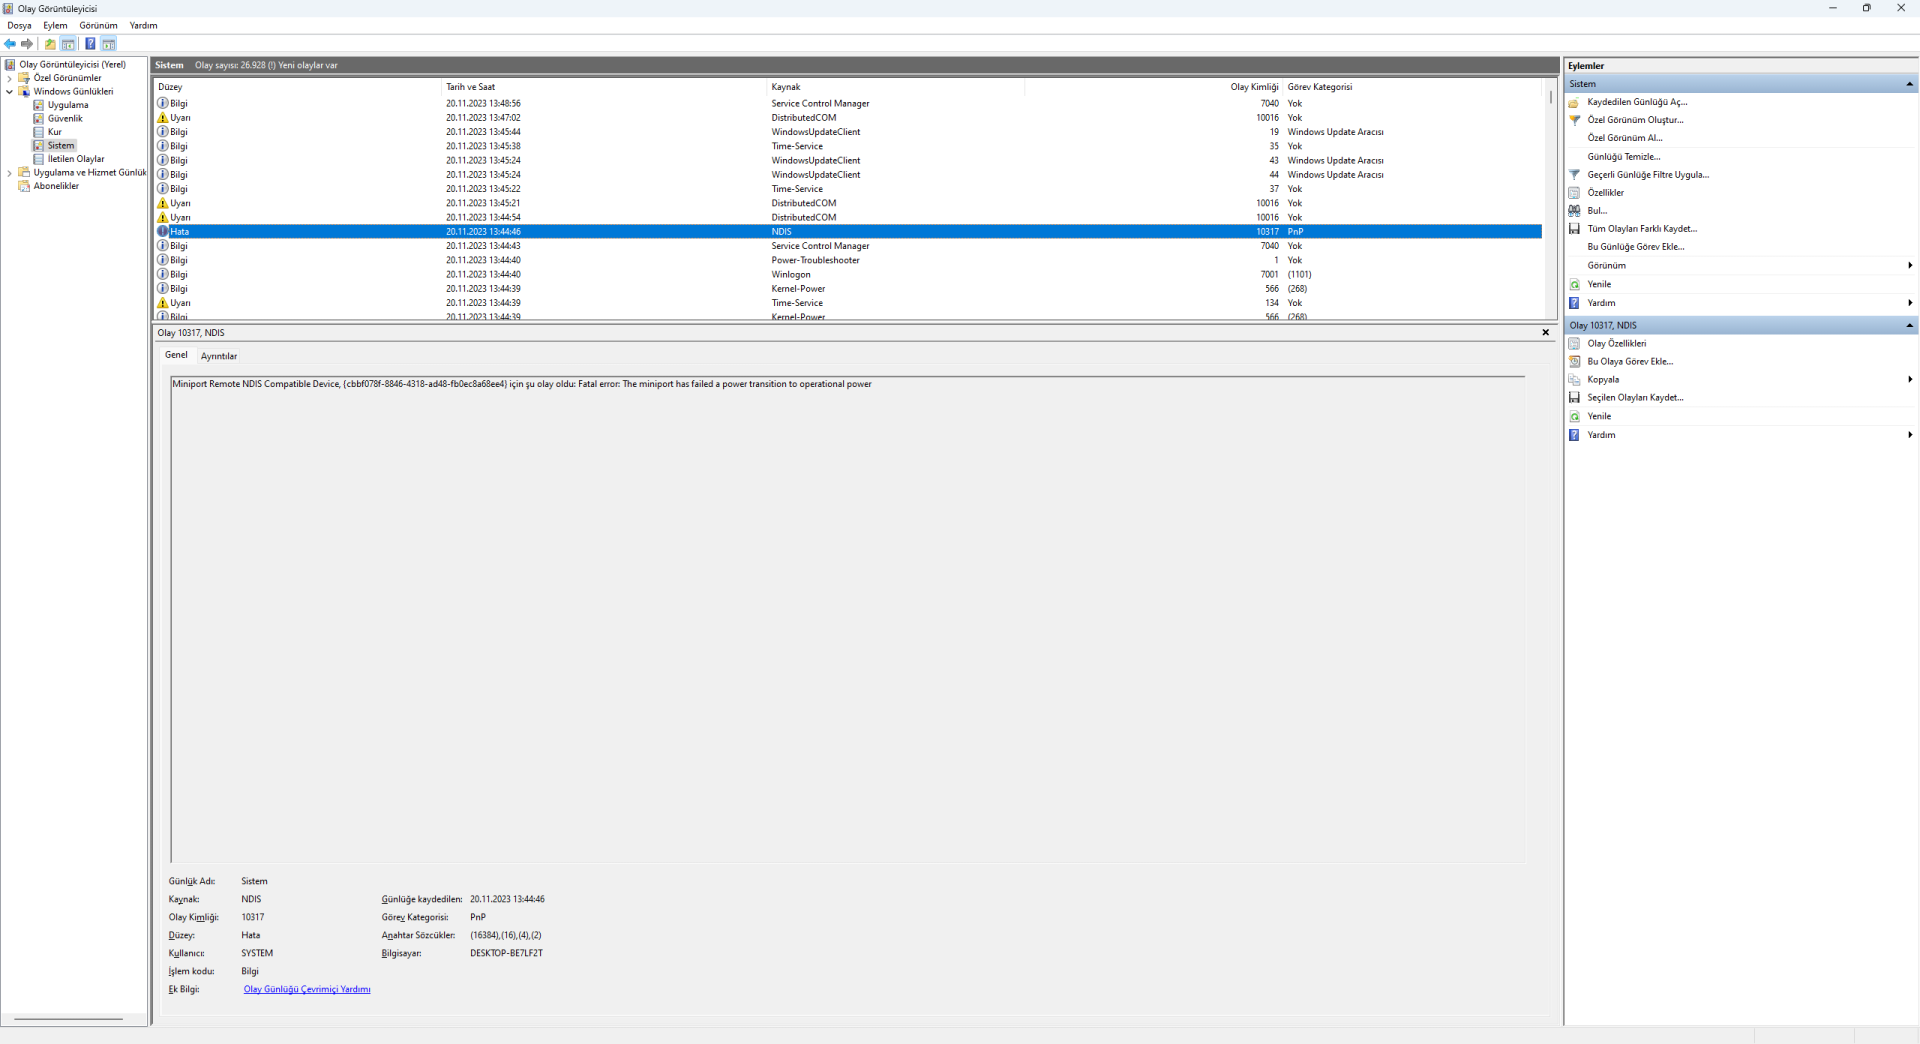Open the Görünüm submenu arrow in the actions pane
Screen dimensions: 1920x1044
click(1910, 266)
